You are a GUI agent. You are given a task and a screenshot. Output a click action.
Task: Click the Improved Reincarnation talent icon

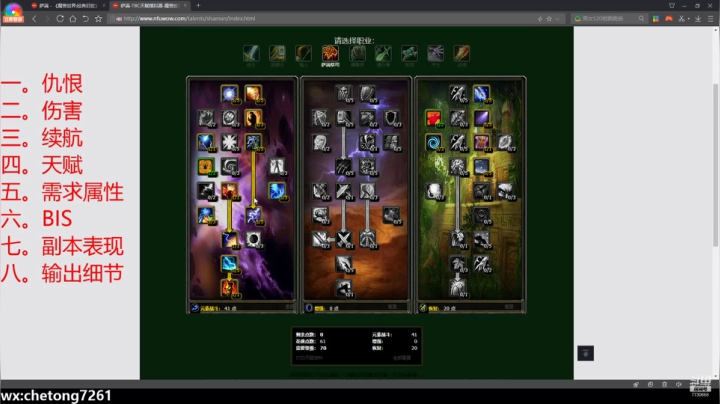coord(433,118)
